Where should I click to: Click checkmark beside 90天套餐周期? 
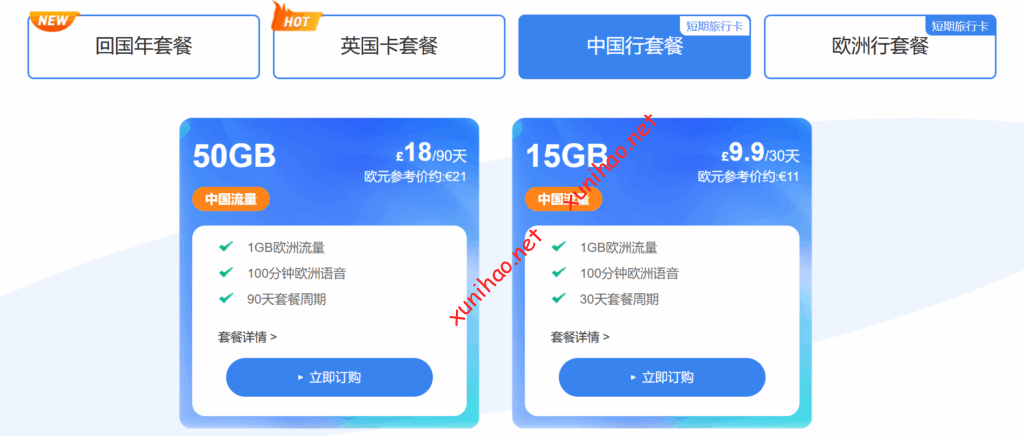pos(226,299)
